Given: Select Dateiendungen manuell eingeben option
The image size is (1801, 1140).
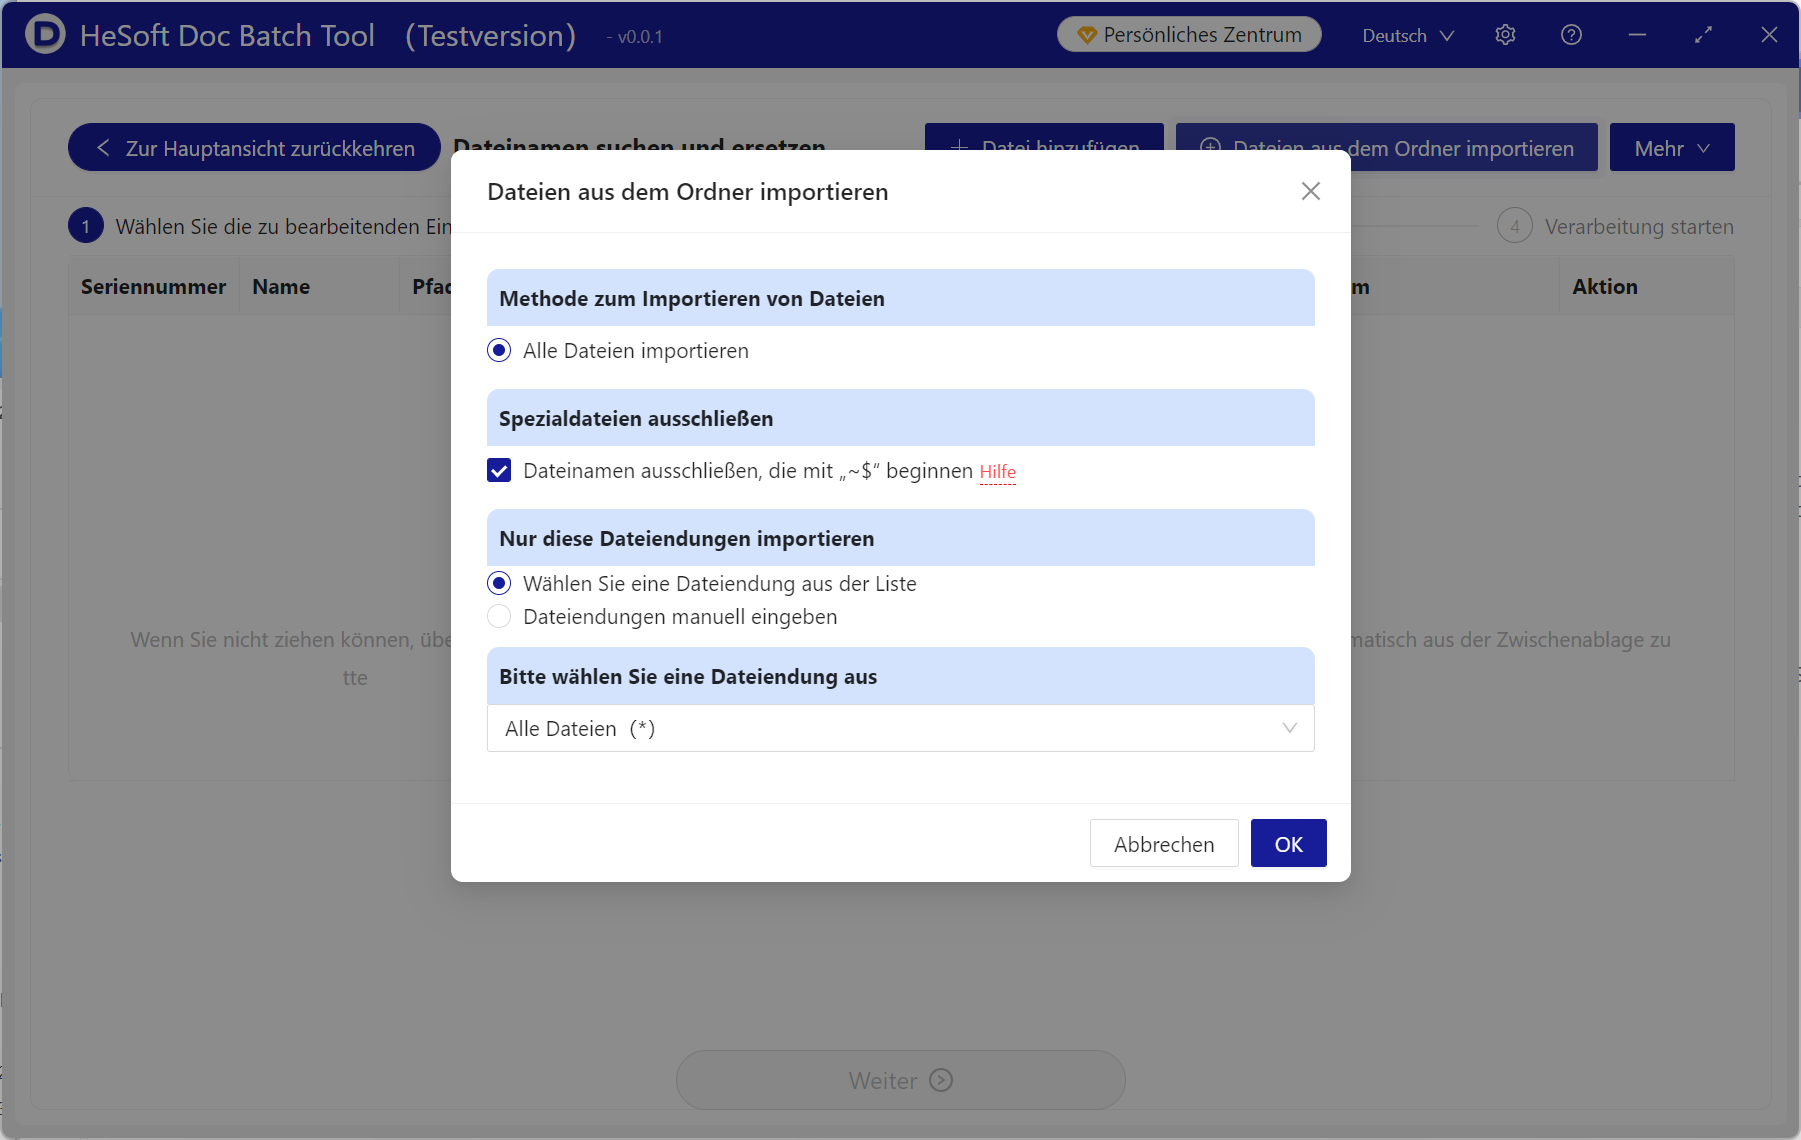Looking at the screenshot, I should pos(499,617).
